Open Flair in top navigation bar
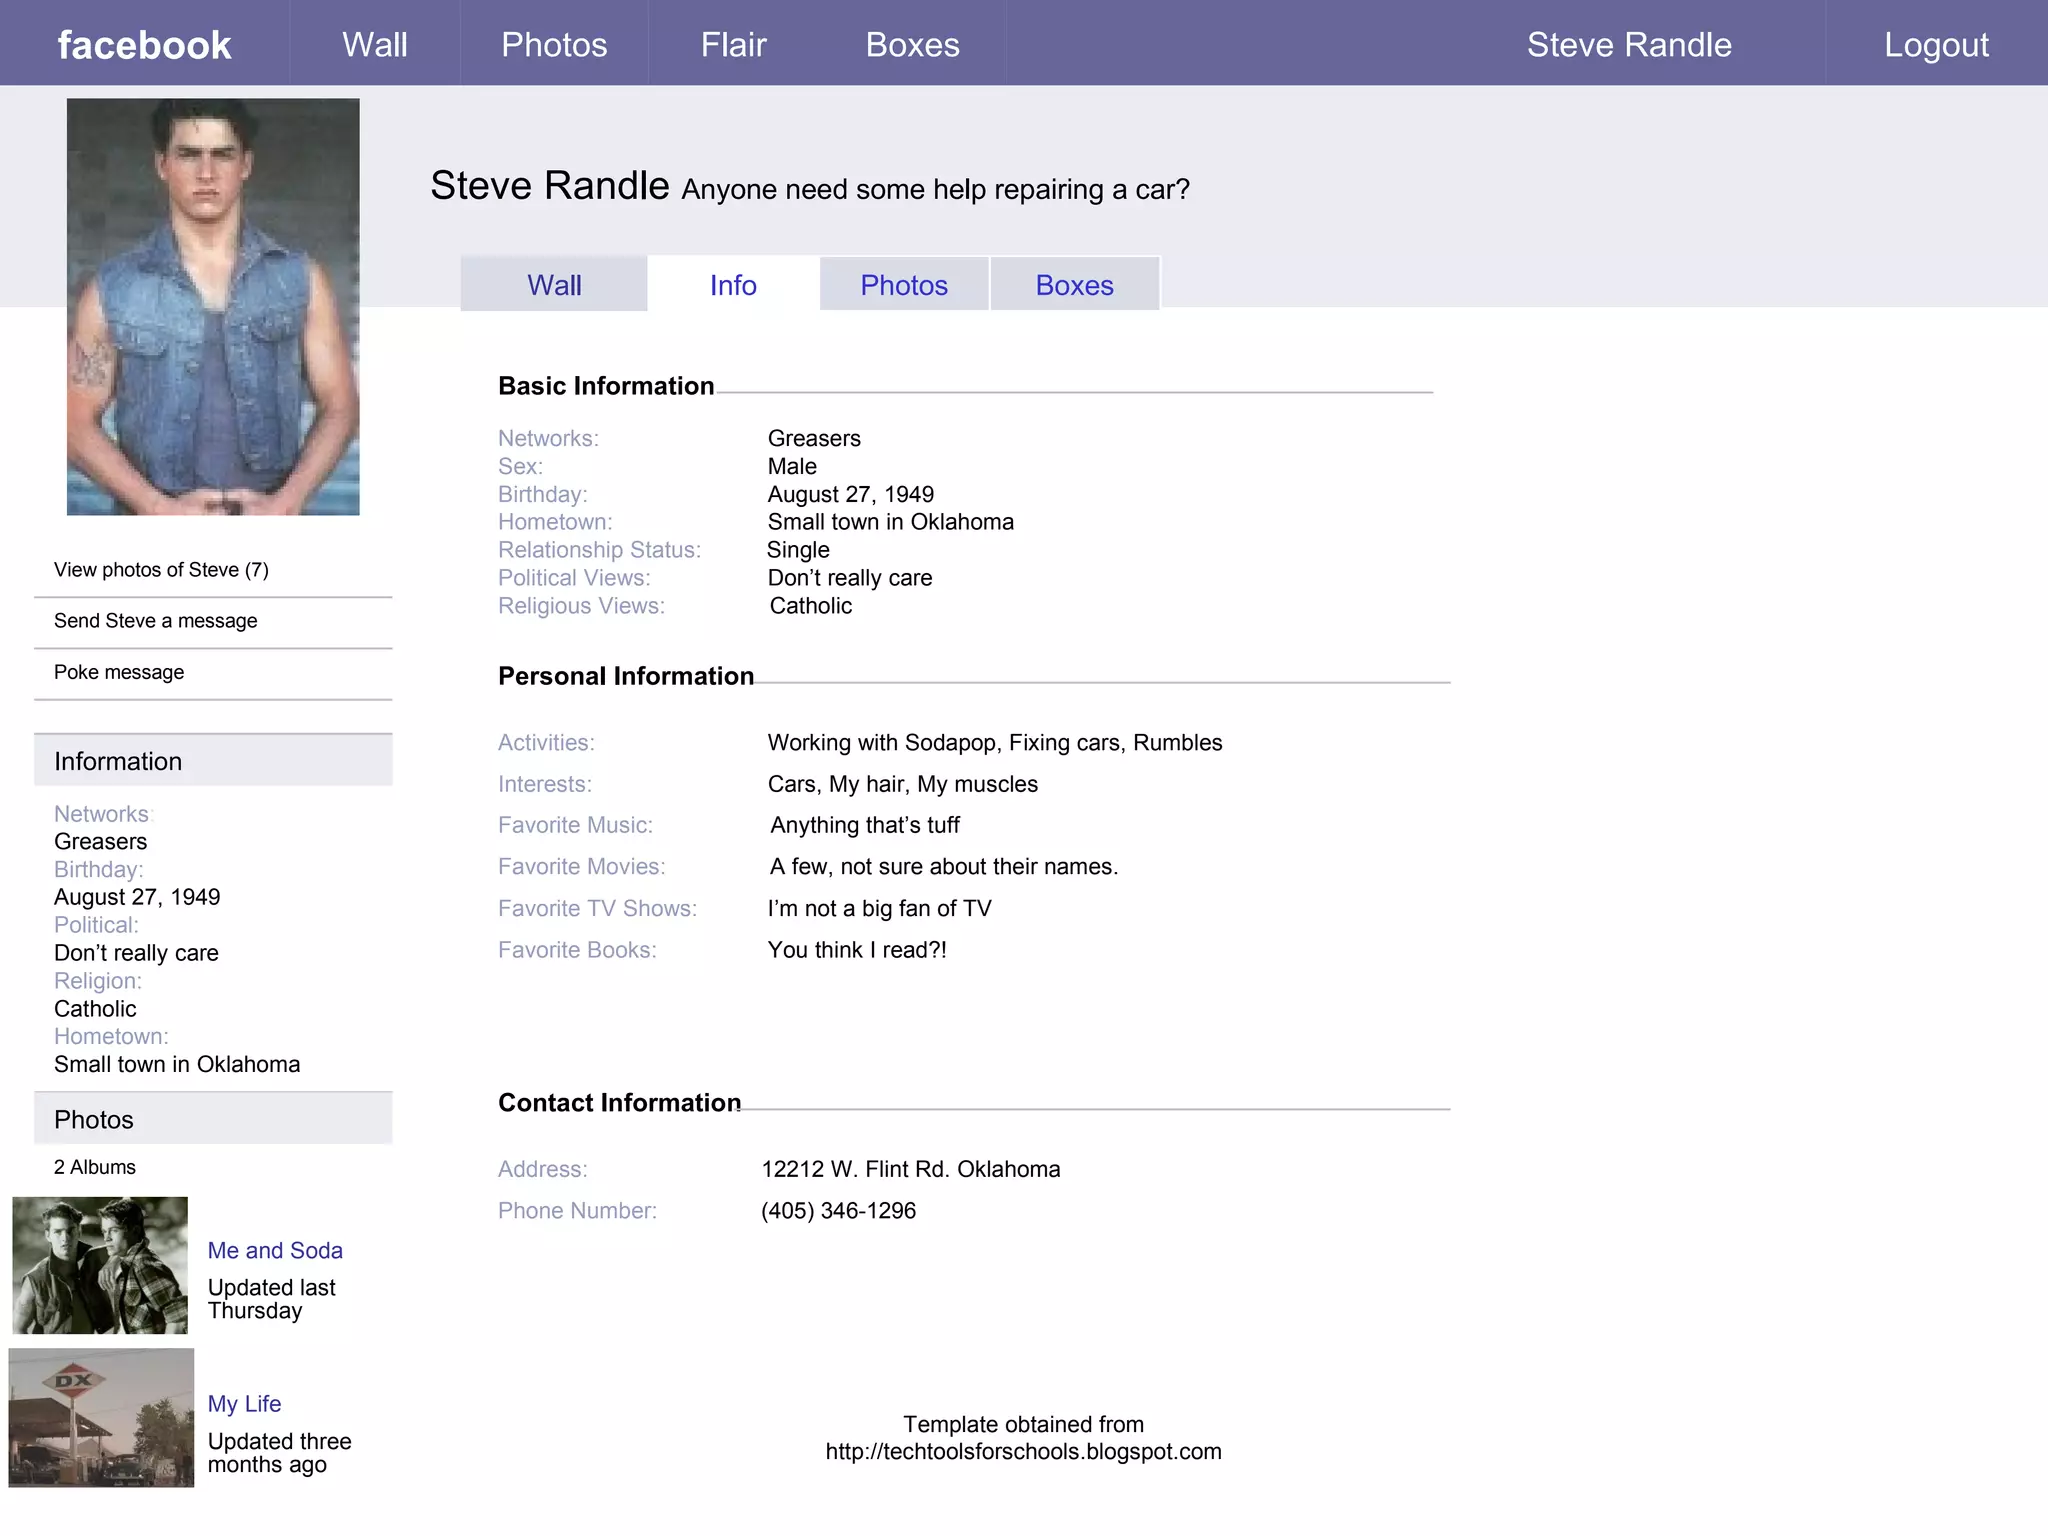2048x1536 pixels. (x=733, y=45)
